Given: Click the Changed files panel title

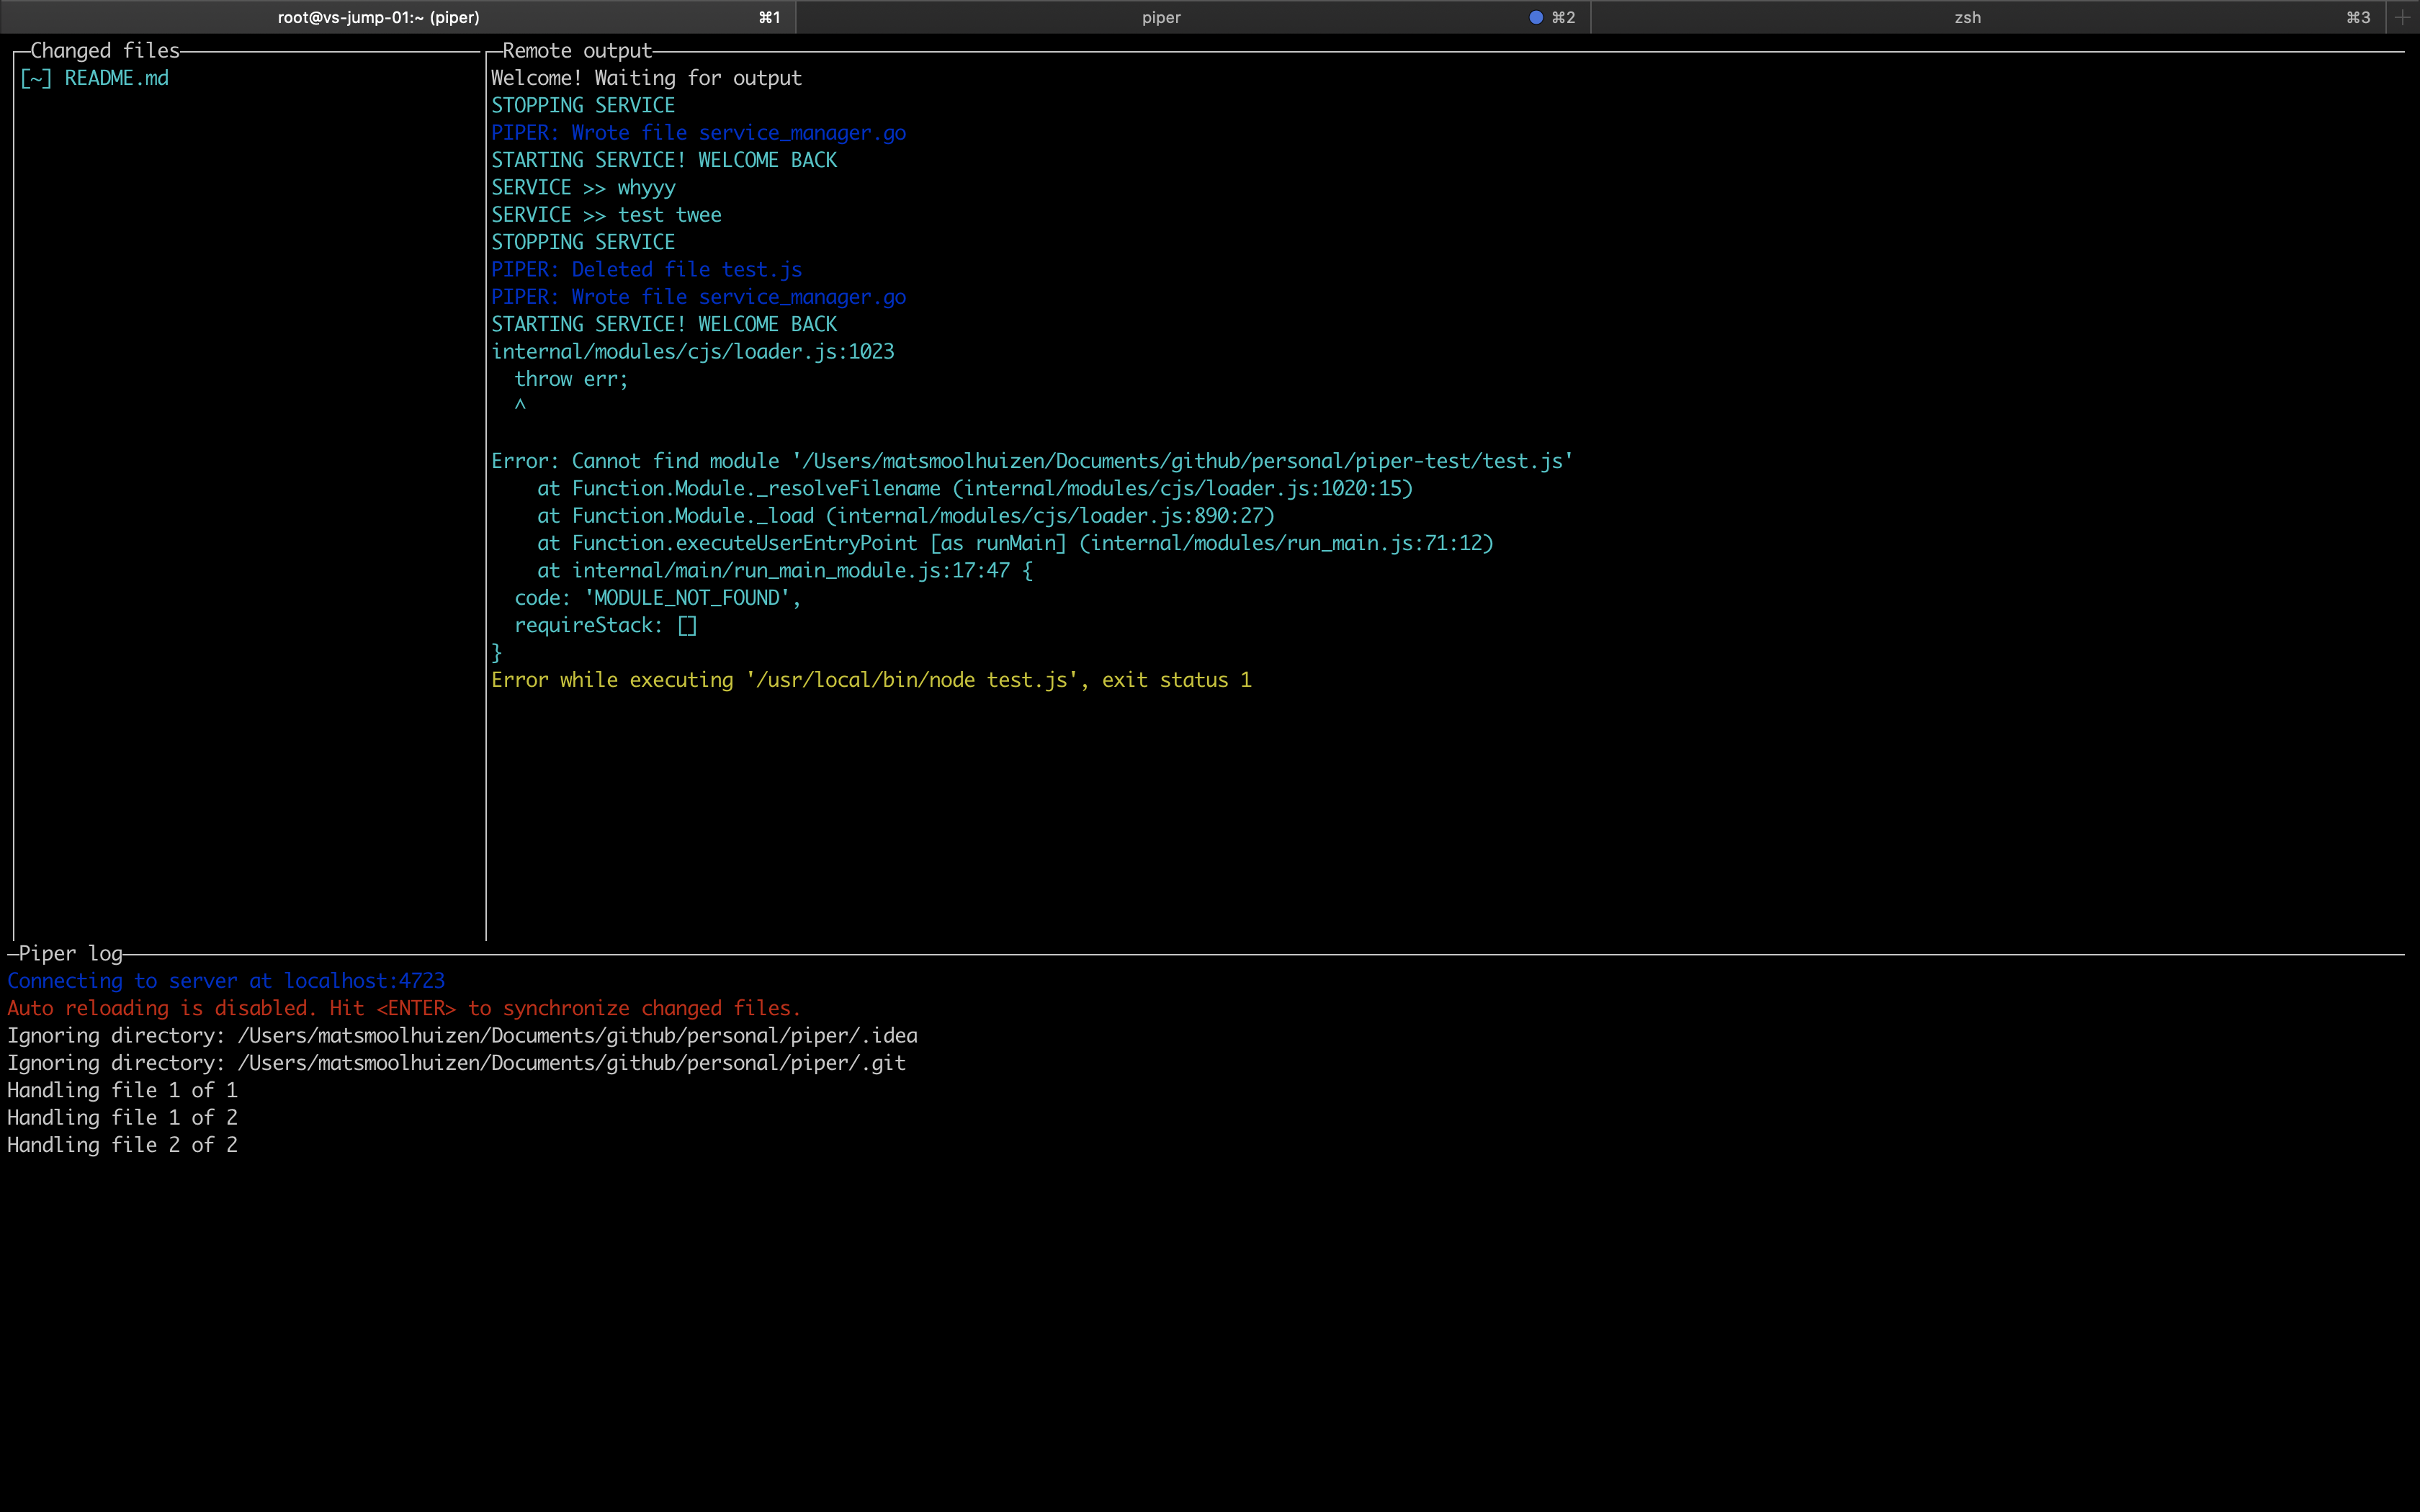Looking at the screenshot, I should [x=105, y=50].
